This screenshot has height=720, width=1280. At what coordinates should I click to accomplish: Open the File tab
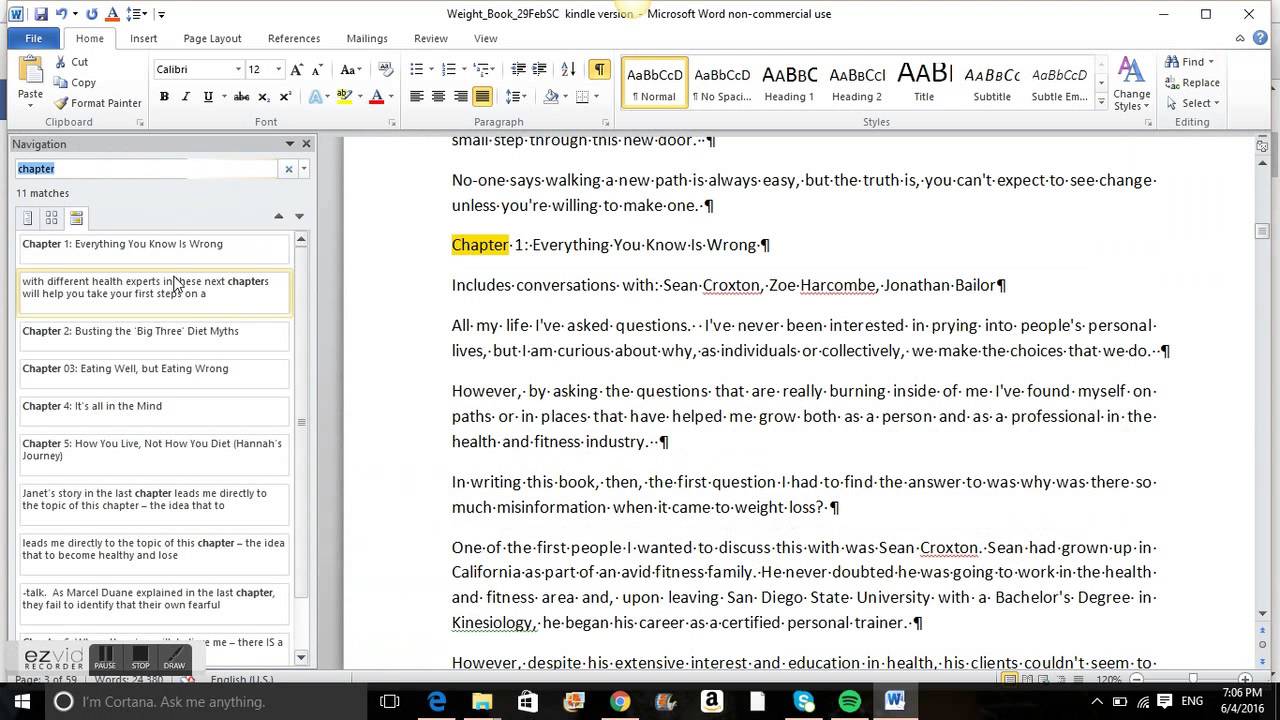(33, 38)
